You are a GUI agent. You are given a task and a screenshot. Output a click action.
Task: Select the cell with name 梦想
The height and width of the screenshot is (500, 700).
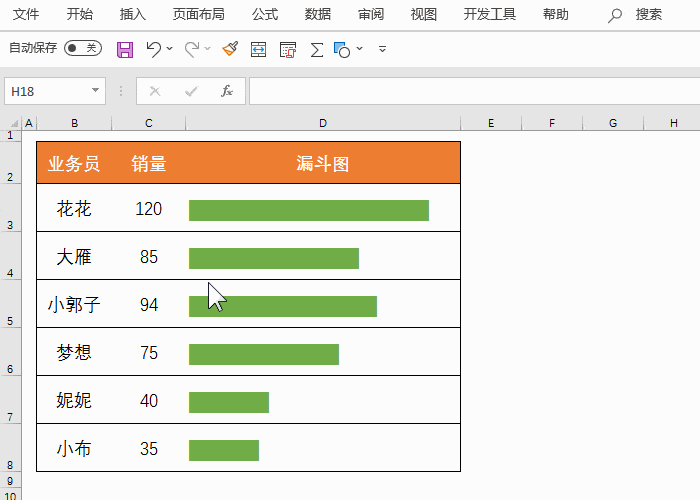point(74,352)
